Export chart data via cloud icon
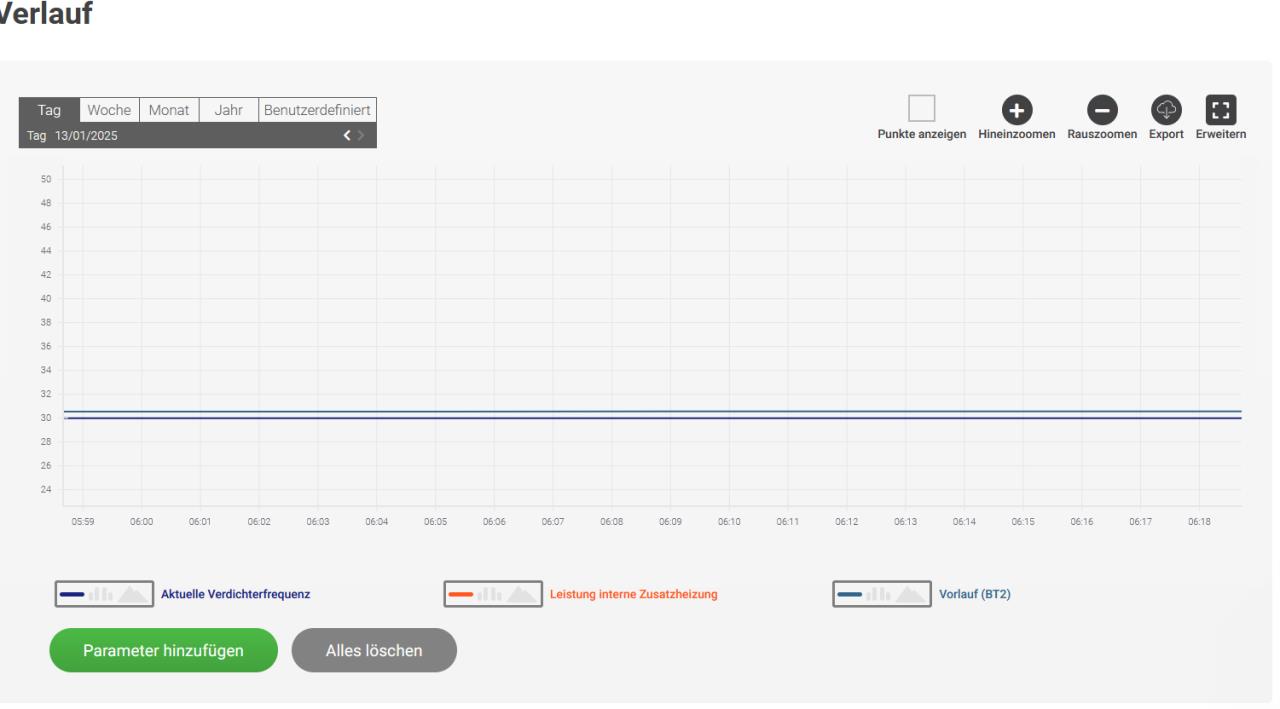 tap(1166, 110)
